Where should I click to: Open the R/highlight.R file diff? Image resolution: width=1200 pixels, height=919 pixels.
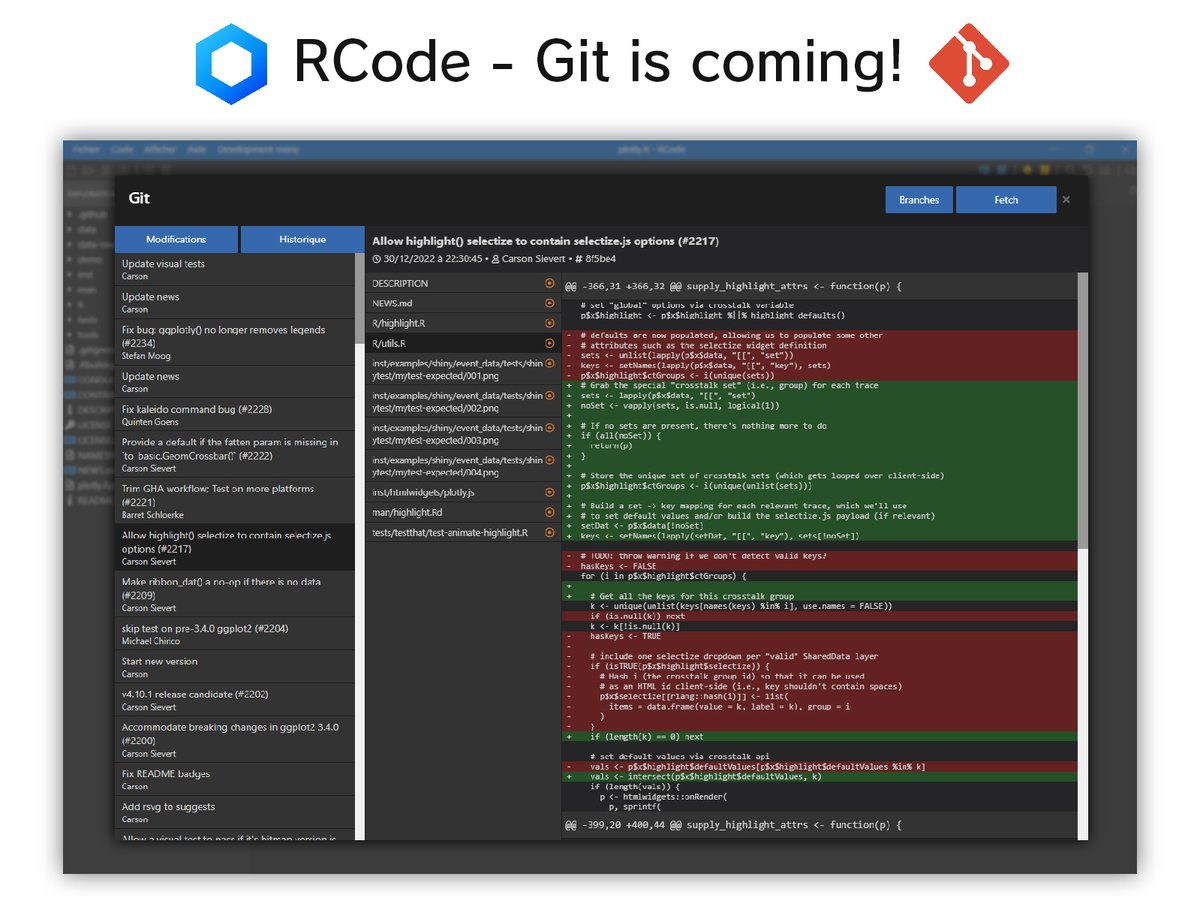click(x=463, y=323)
